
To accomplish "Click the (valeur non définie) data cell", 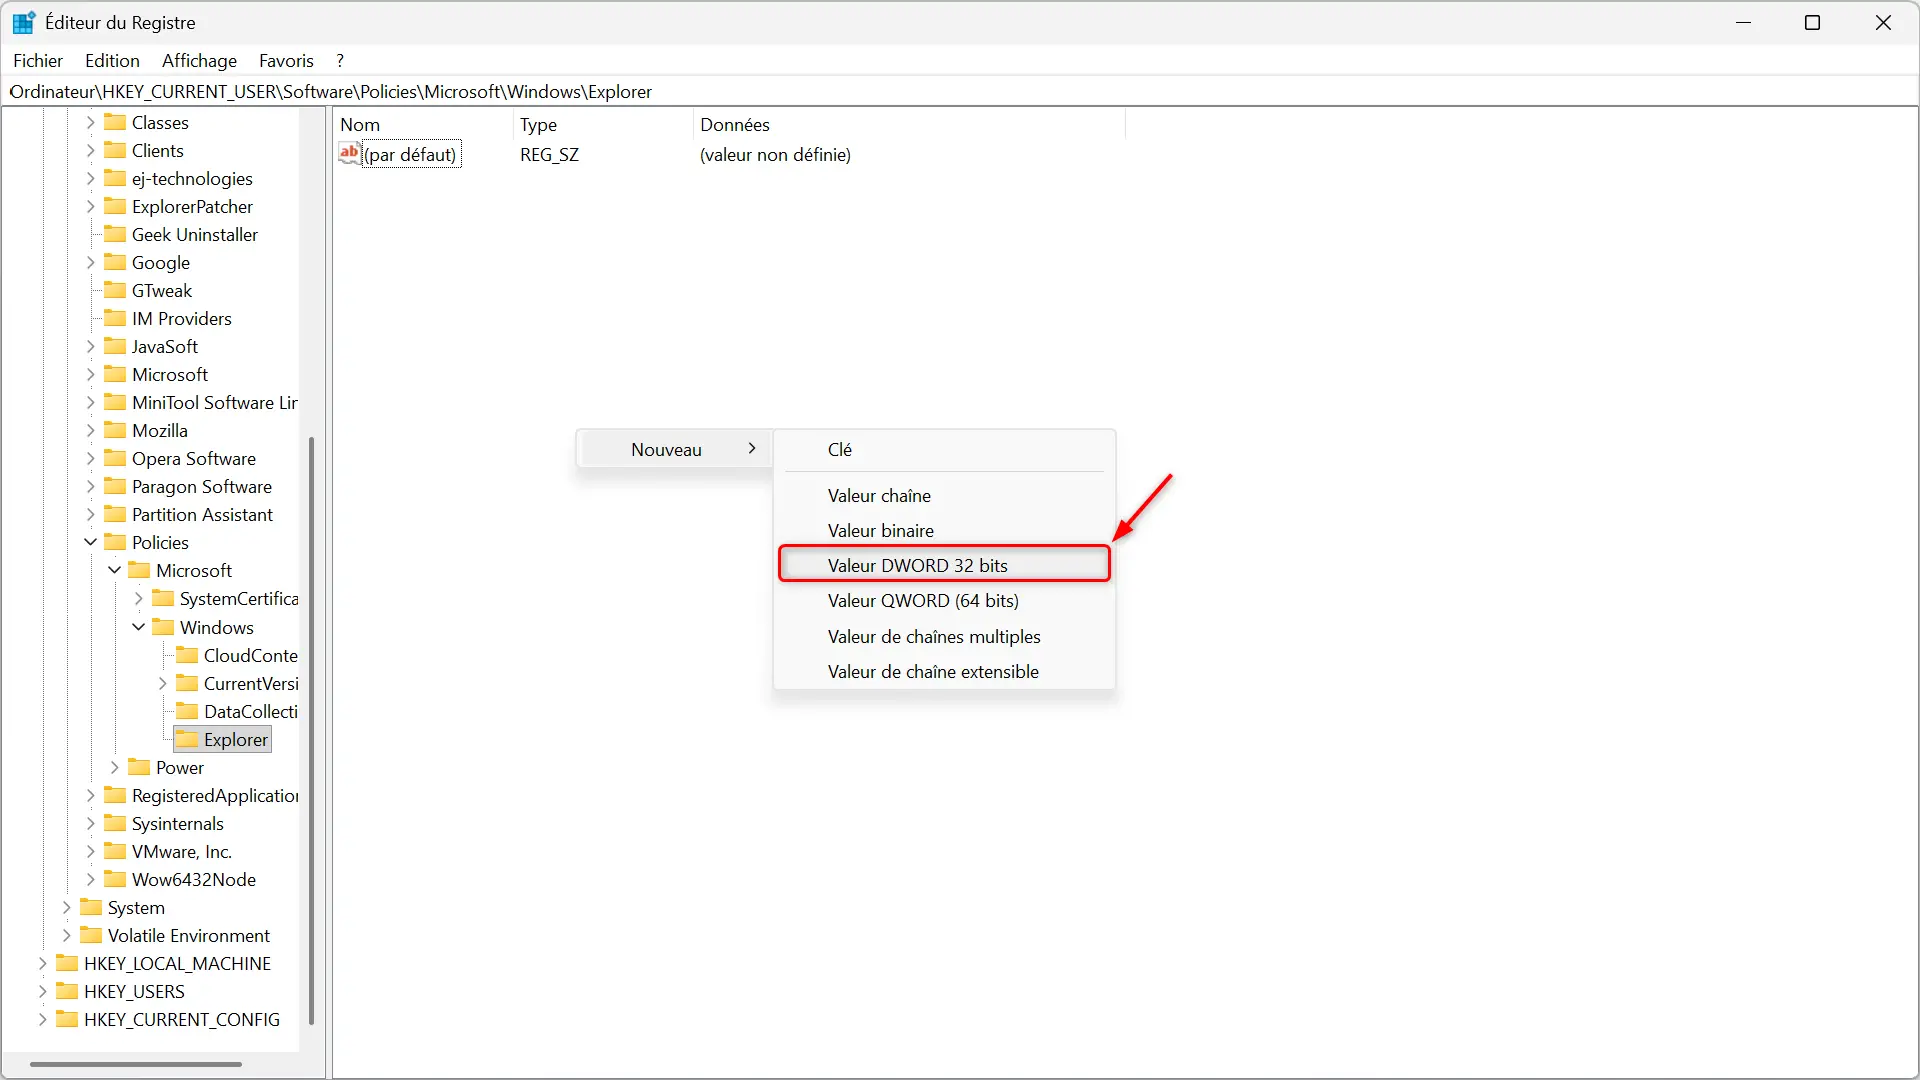I will tap(775, 154).
